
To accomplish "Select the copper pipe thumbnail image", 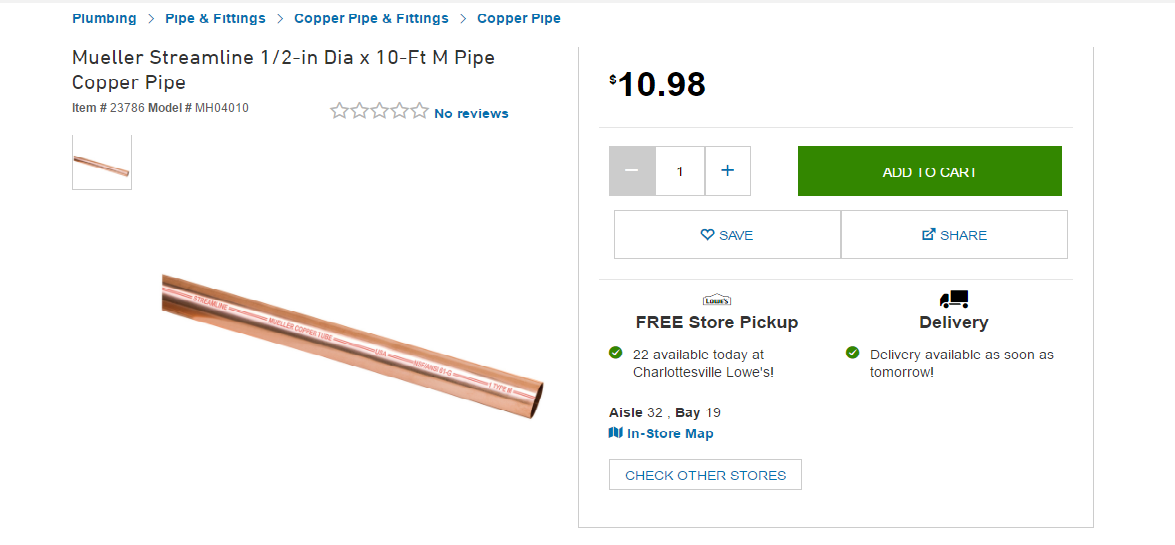I will [102, 162].
